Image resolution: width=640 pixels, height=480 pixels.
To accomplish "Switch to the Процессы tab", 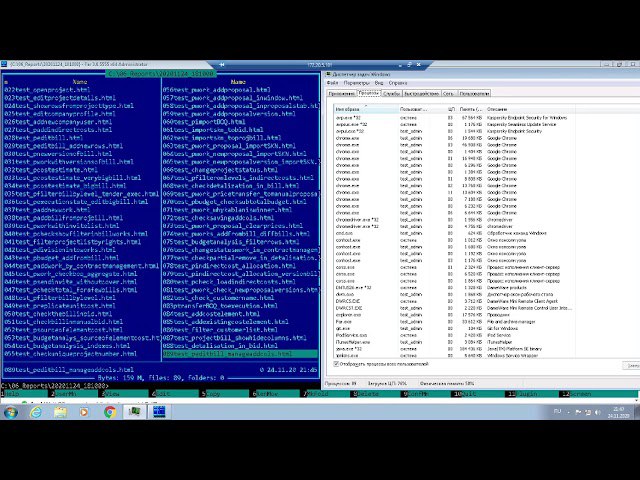I will 369,93.
